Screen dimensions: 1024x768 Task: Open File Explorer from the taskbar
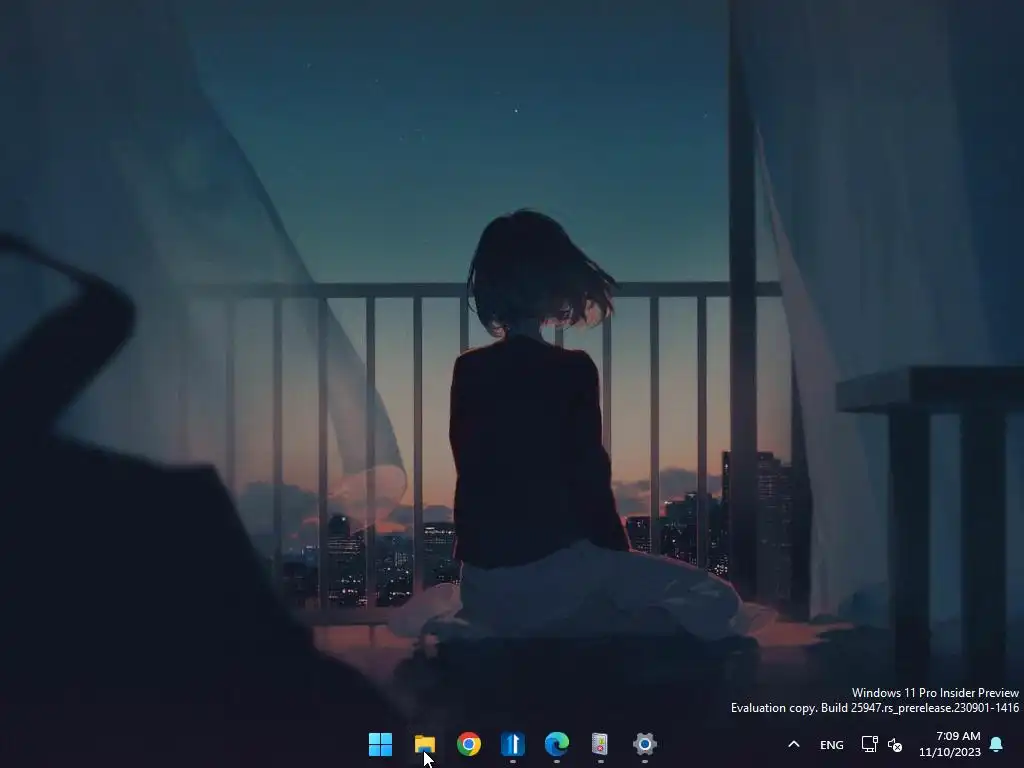click(424, 744)
